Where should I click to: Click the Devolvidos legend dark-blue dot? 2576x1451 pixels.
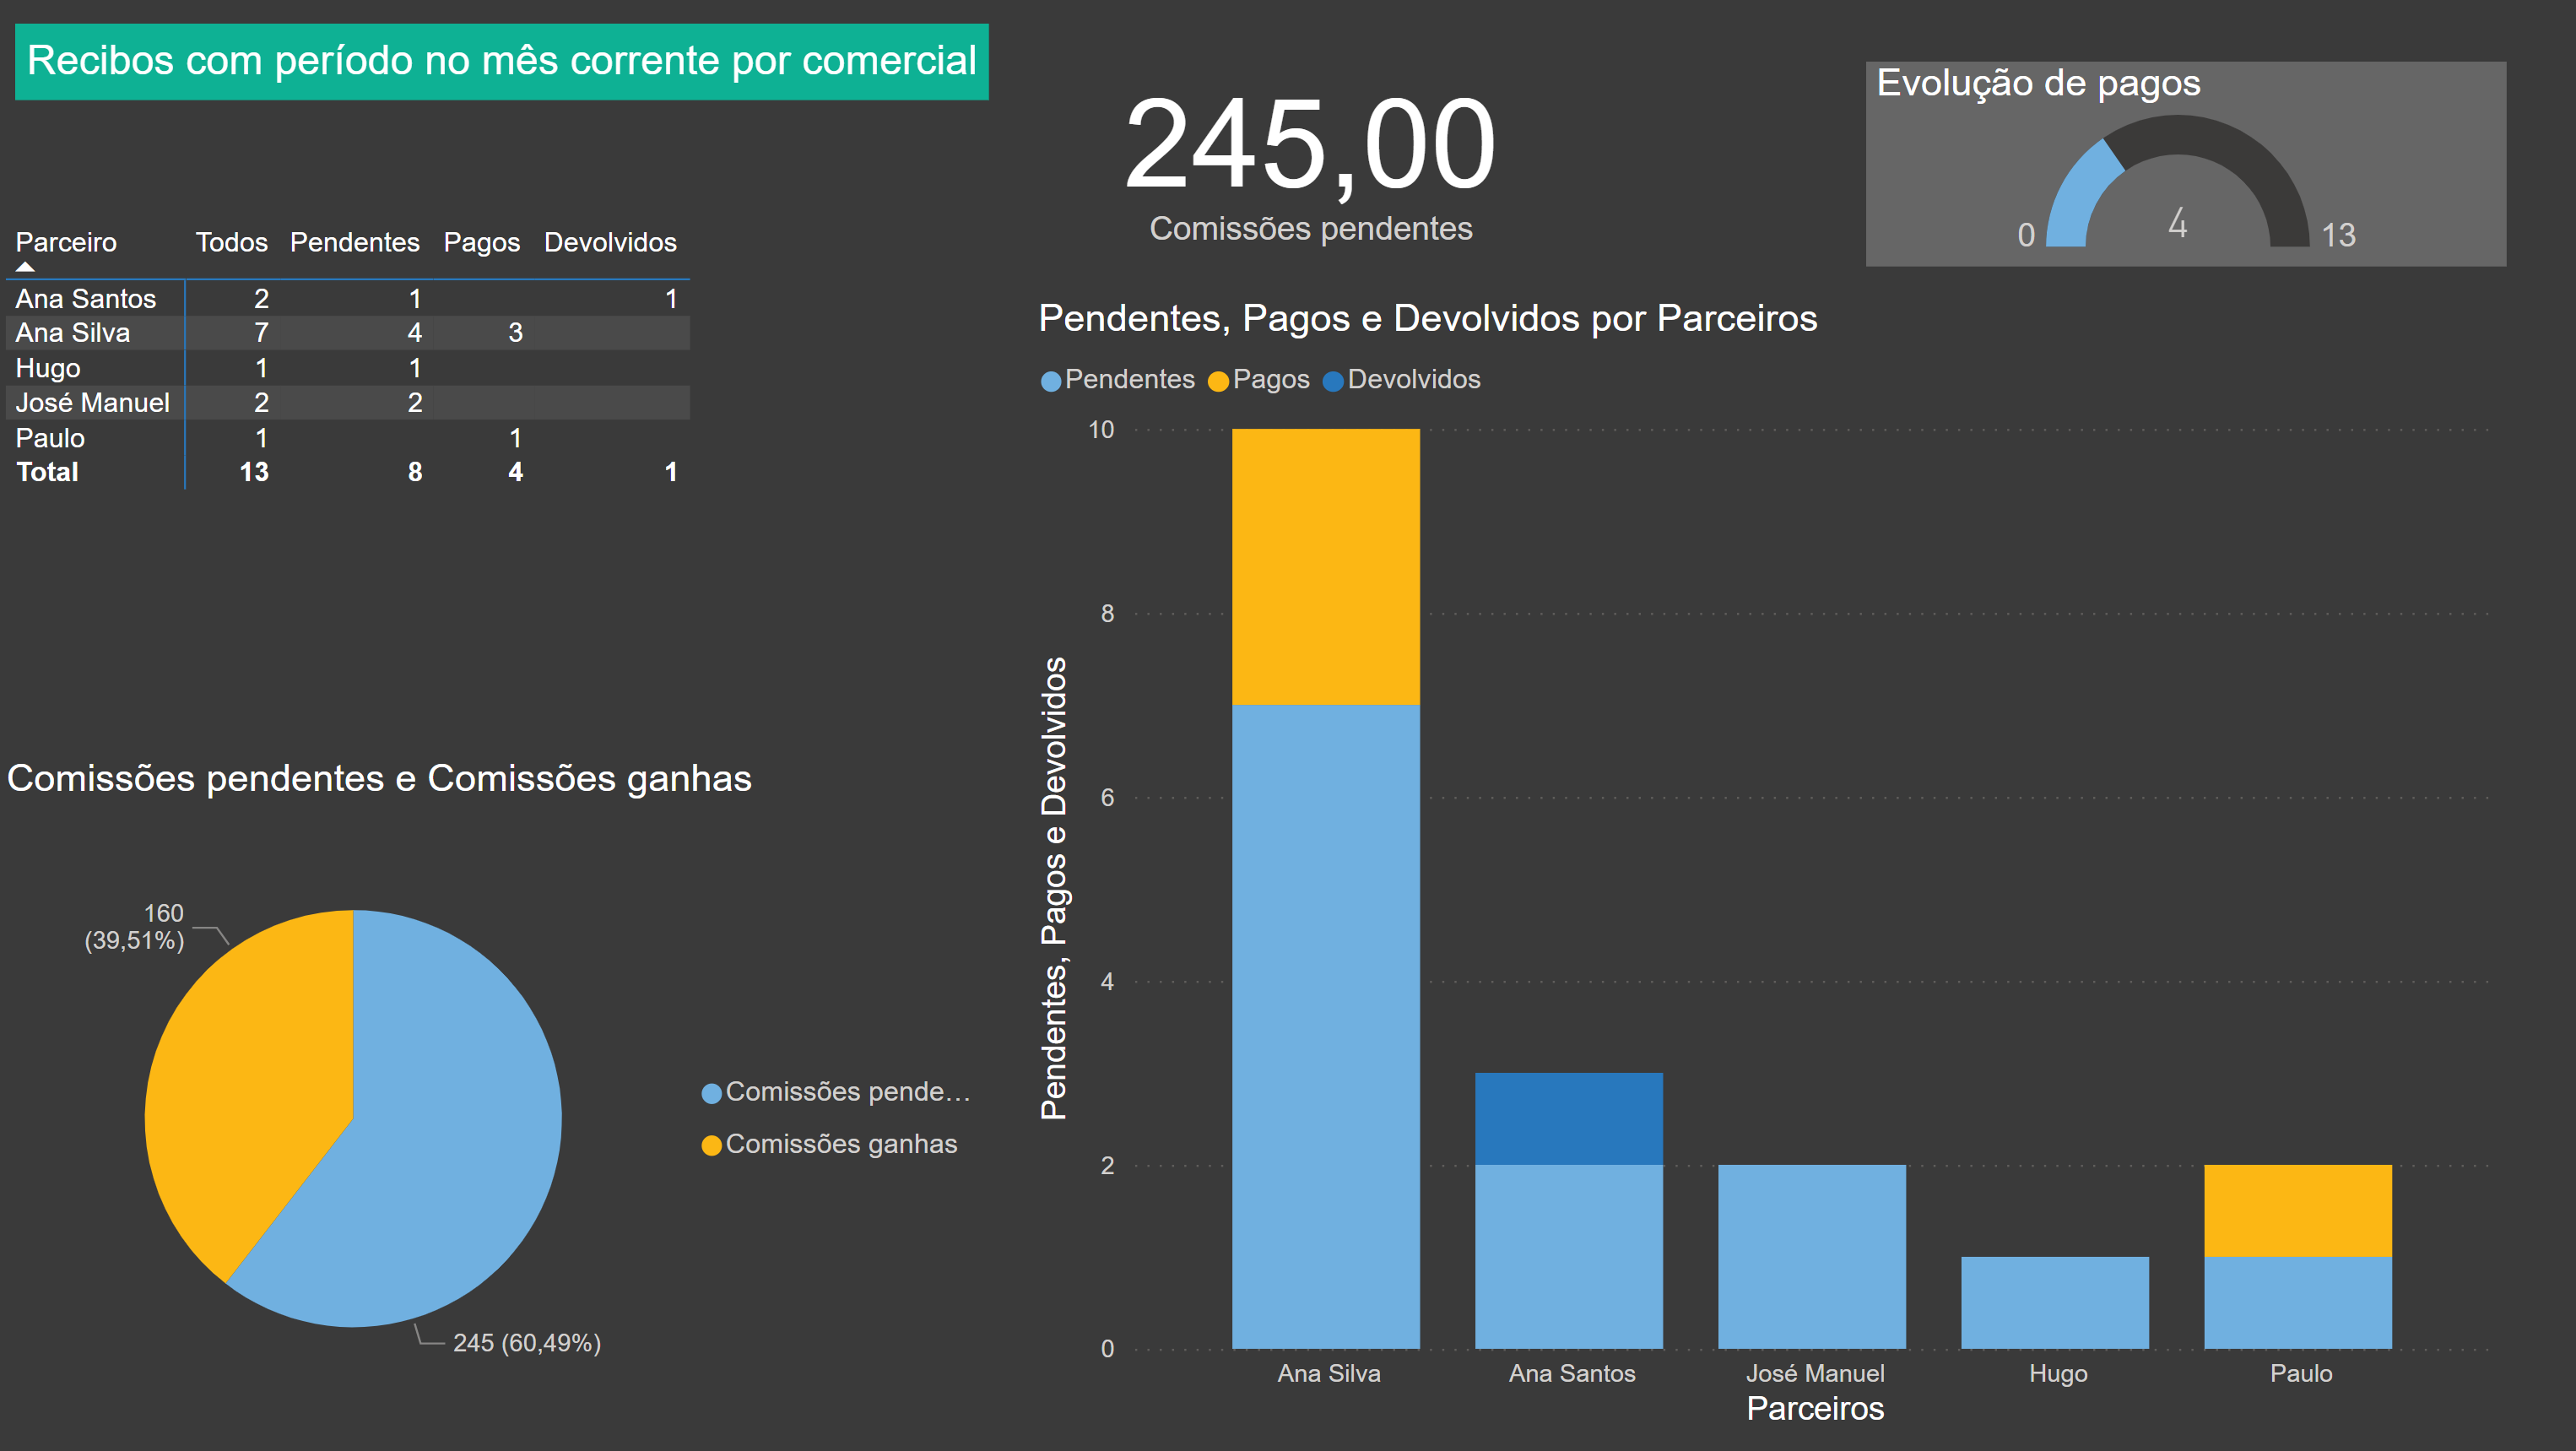[1332, 381]
